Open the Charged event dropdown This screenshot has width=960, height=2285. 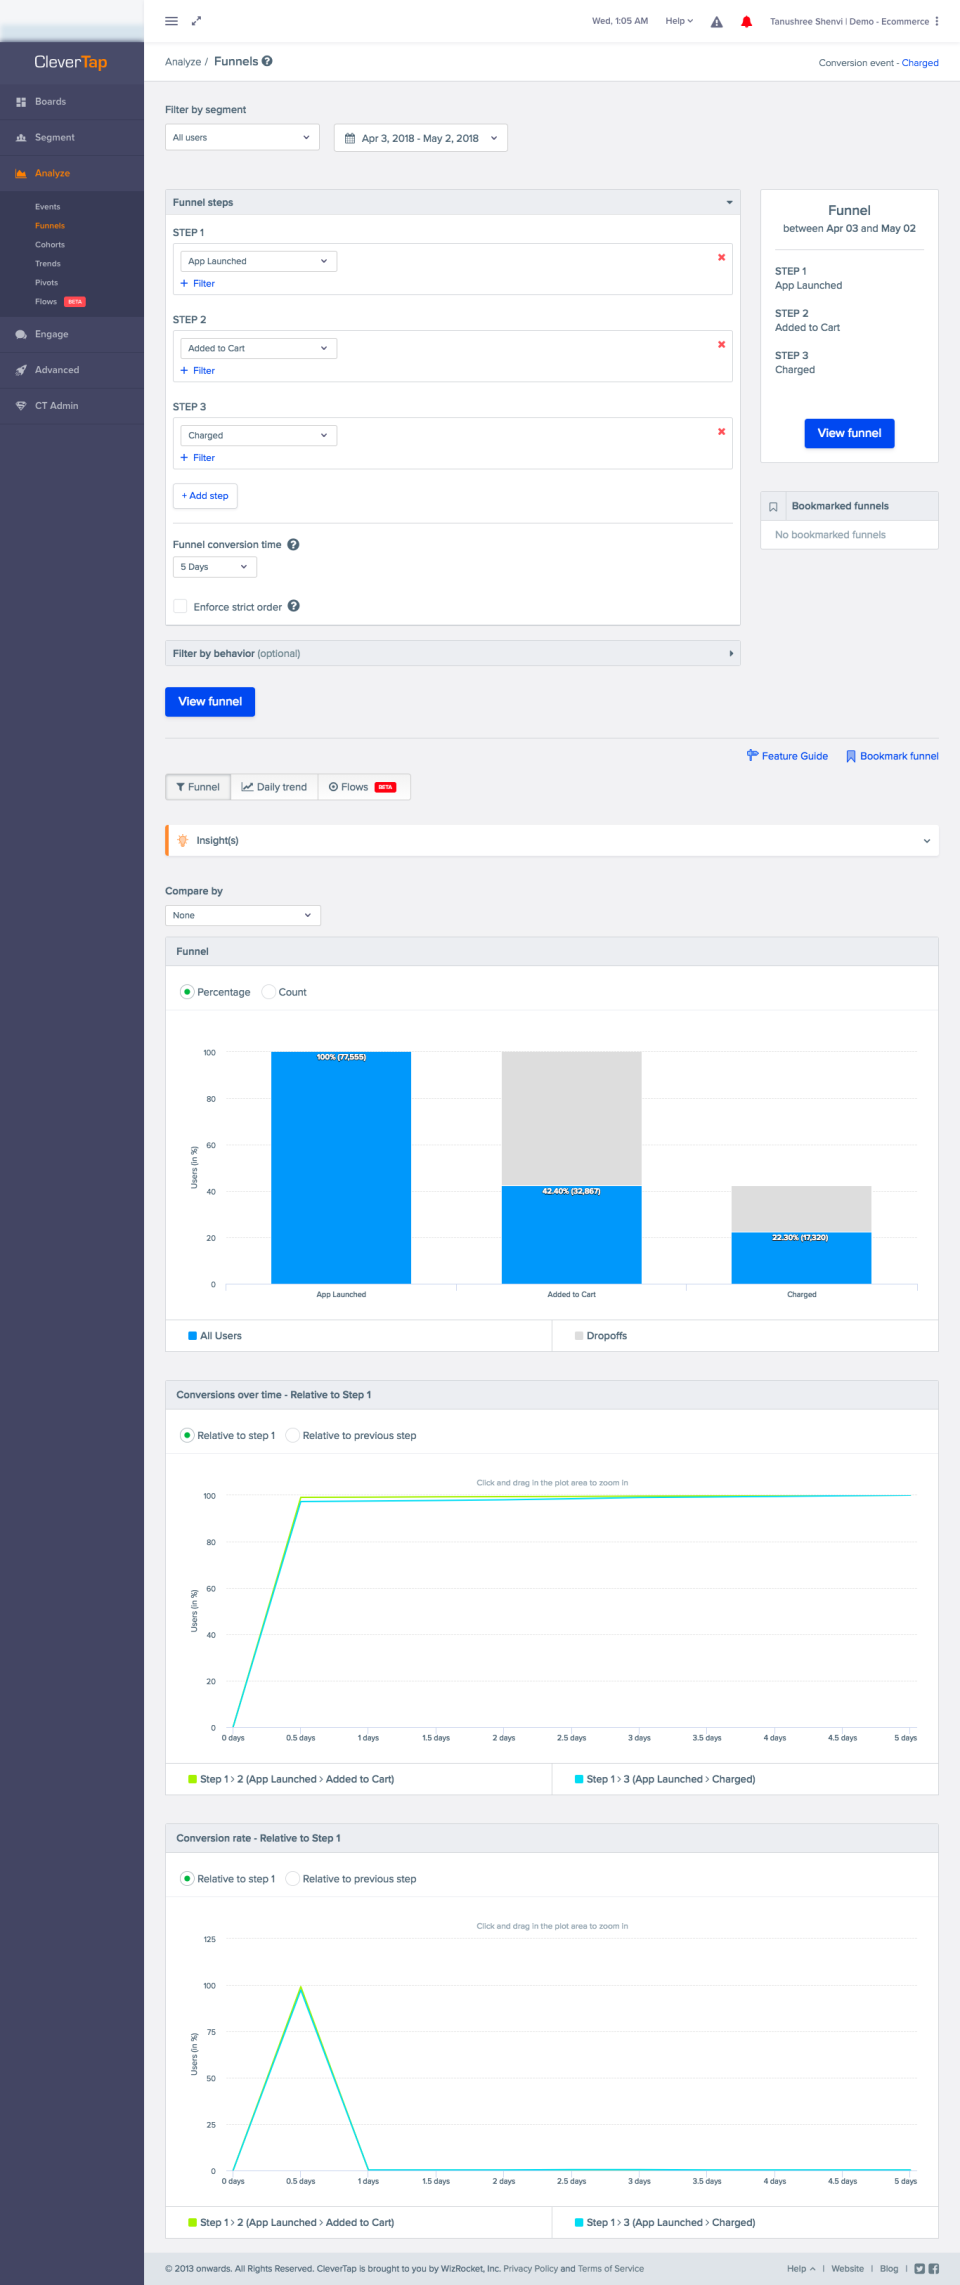click(x=258, y=435)
